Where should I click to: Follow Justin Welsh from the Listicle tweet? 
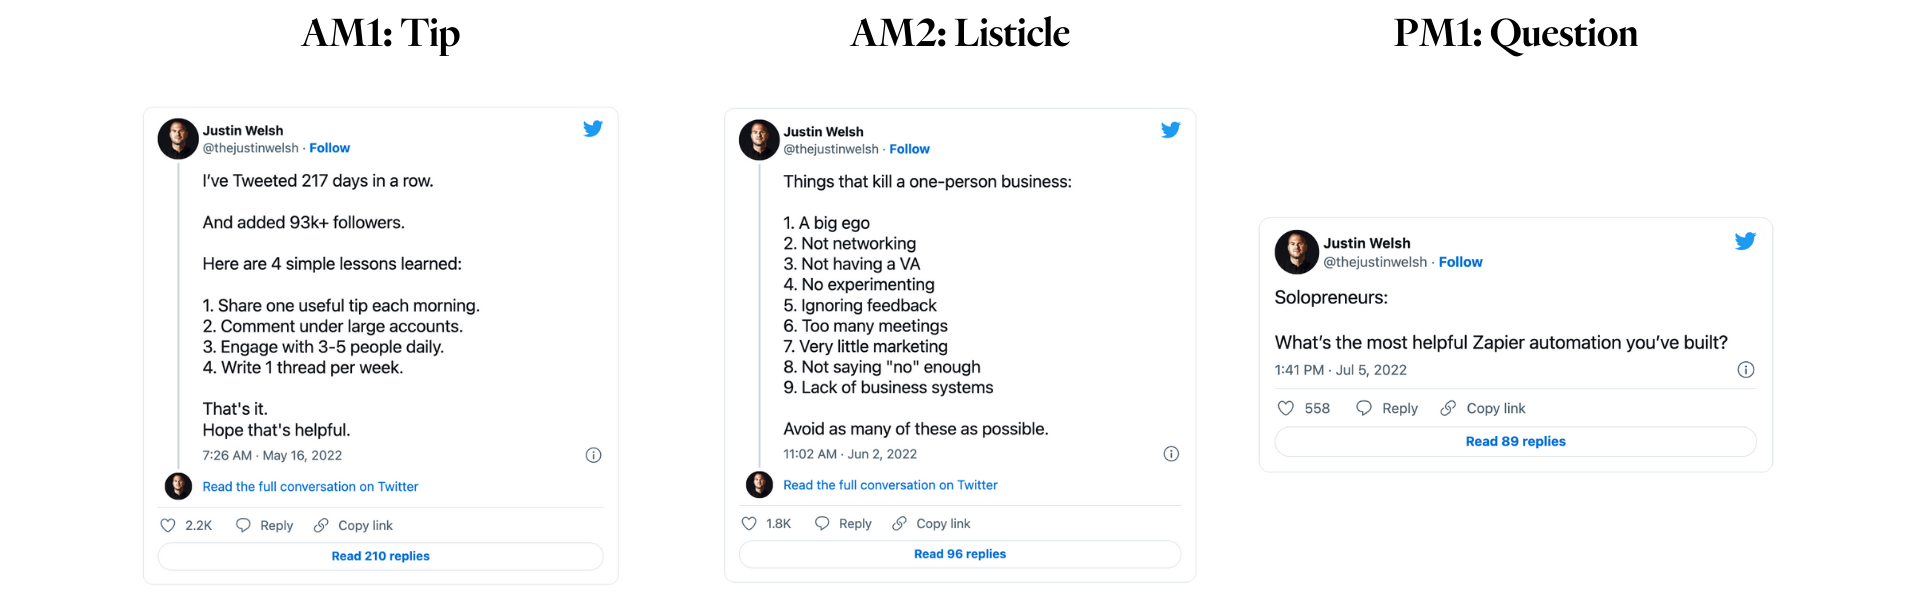tap(909, 149)
